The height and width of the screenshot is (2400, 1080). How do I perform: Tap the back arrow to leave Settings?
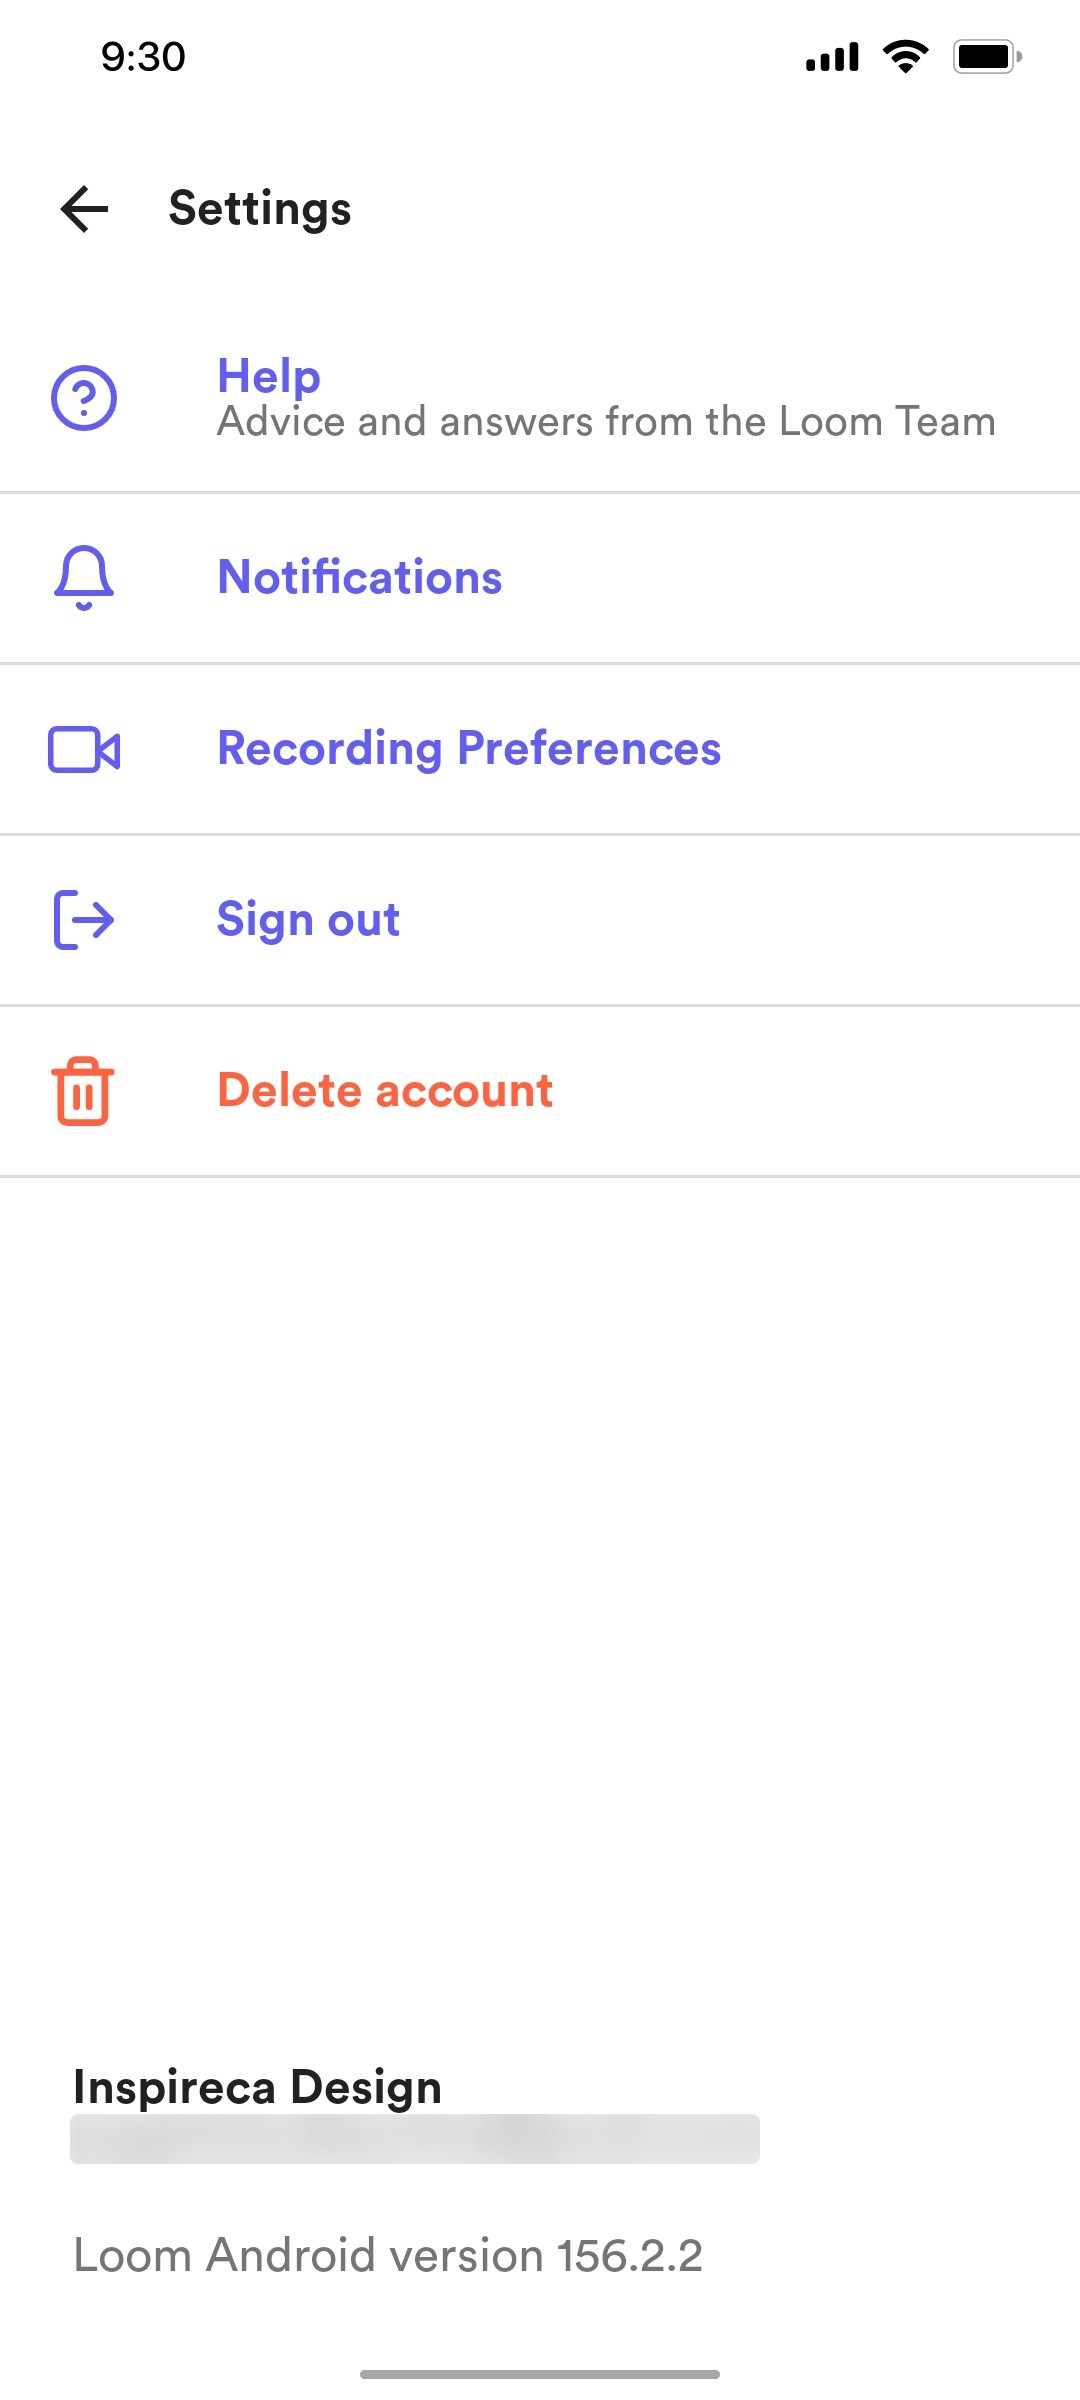(84, 208)
